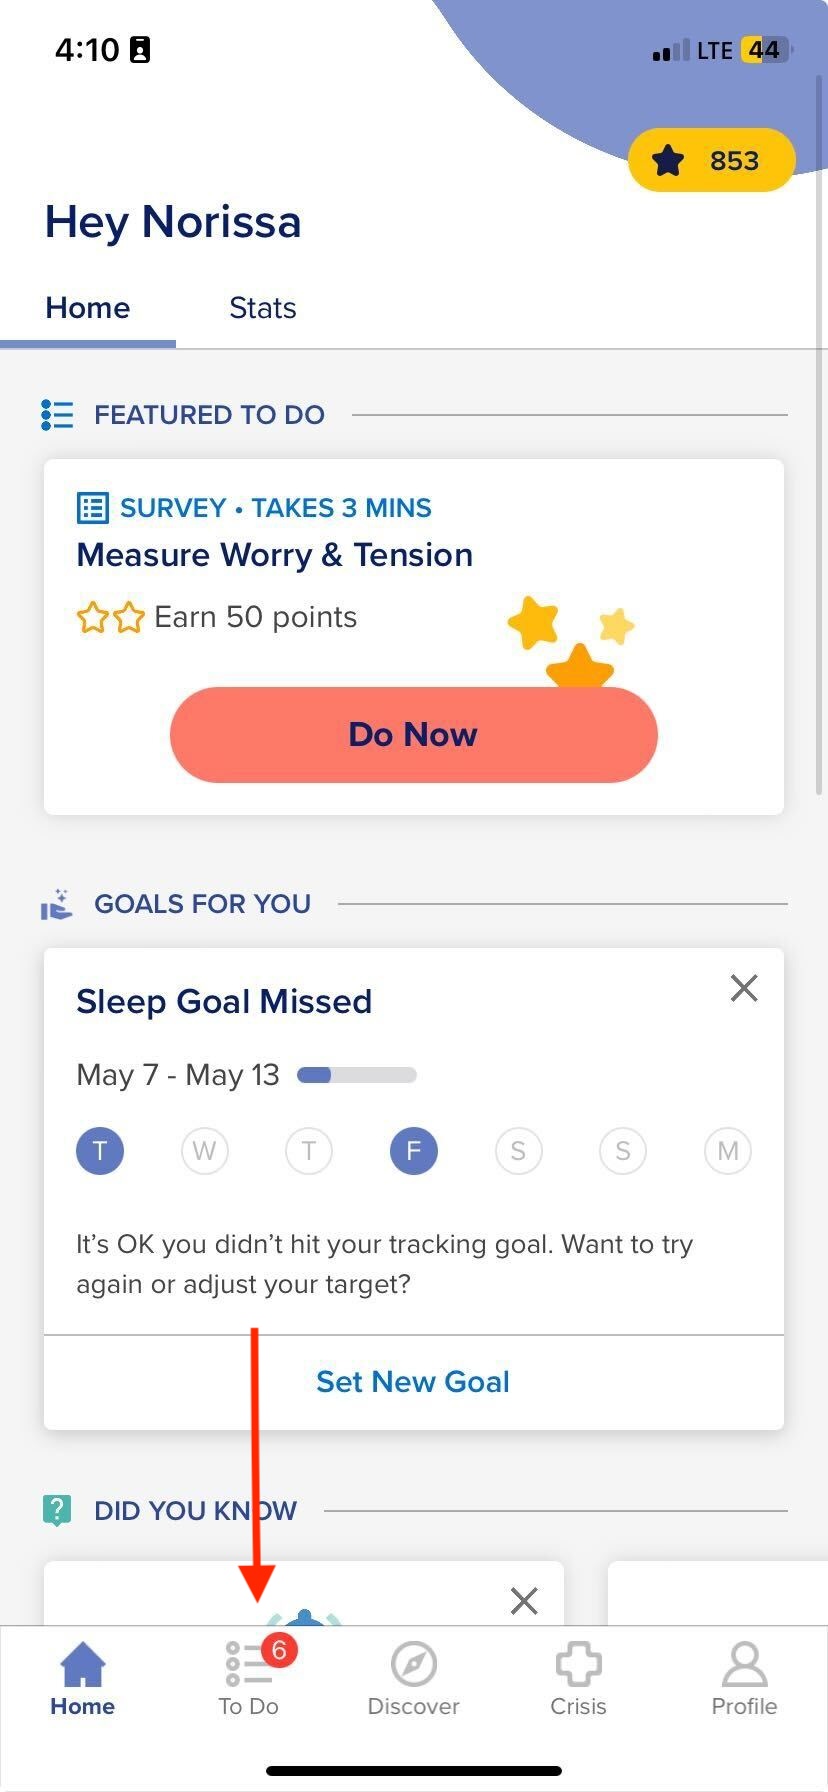
Task: Toggle the Wednesday day circle
Action: click(x=204, y=1151)
